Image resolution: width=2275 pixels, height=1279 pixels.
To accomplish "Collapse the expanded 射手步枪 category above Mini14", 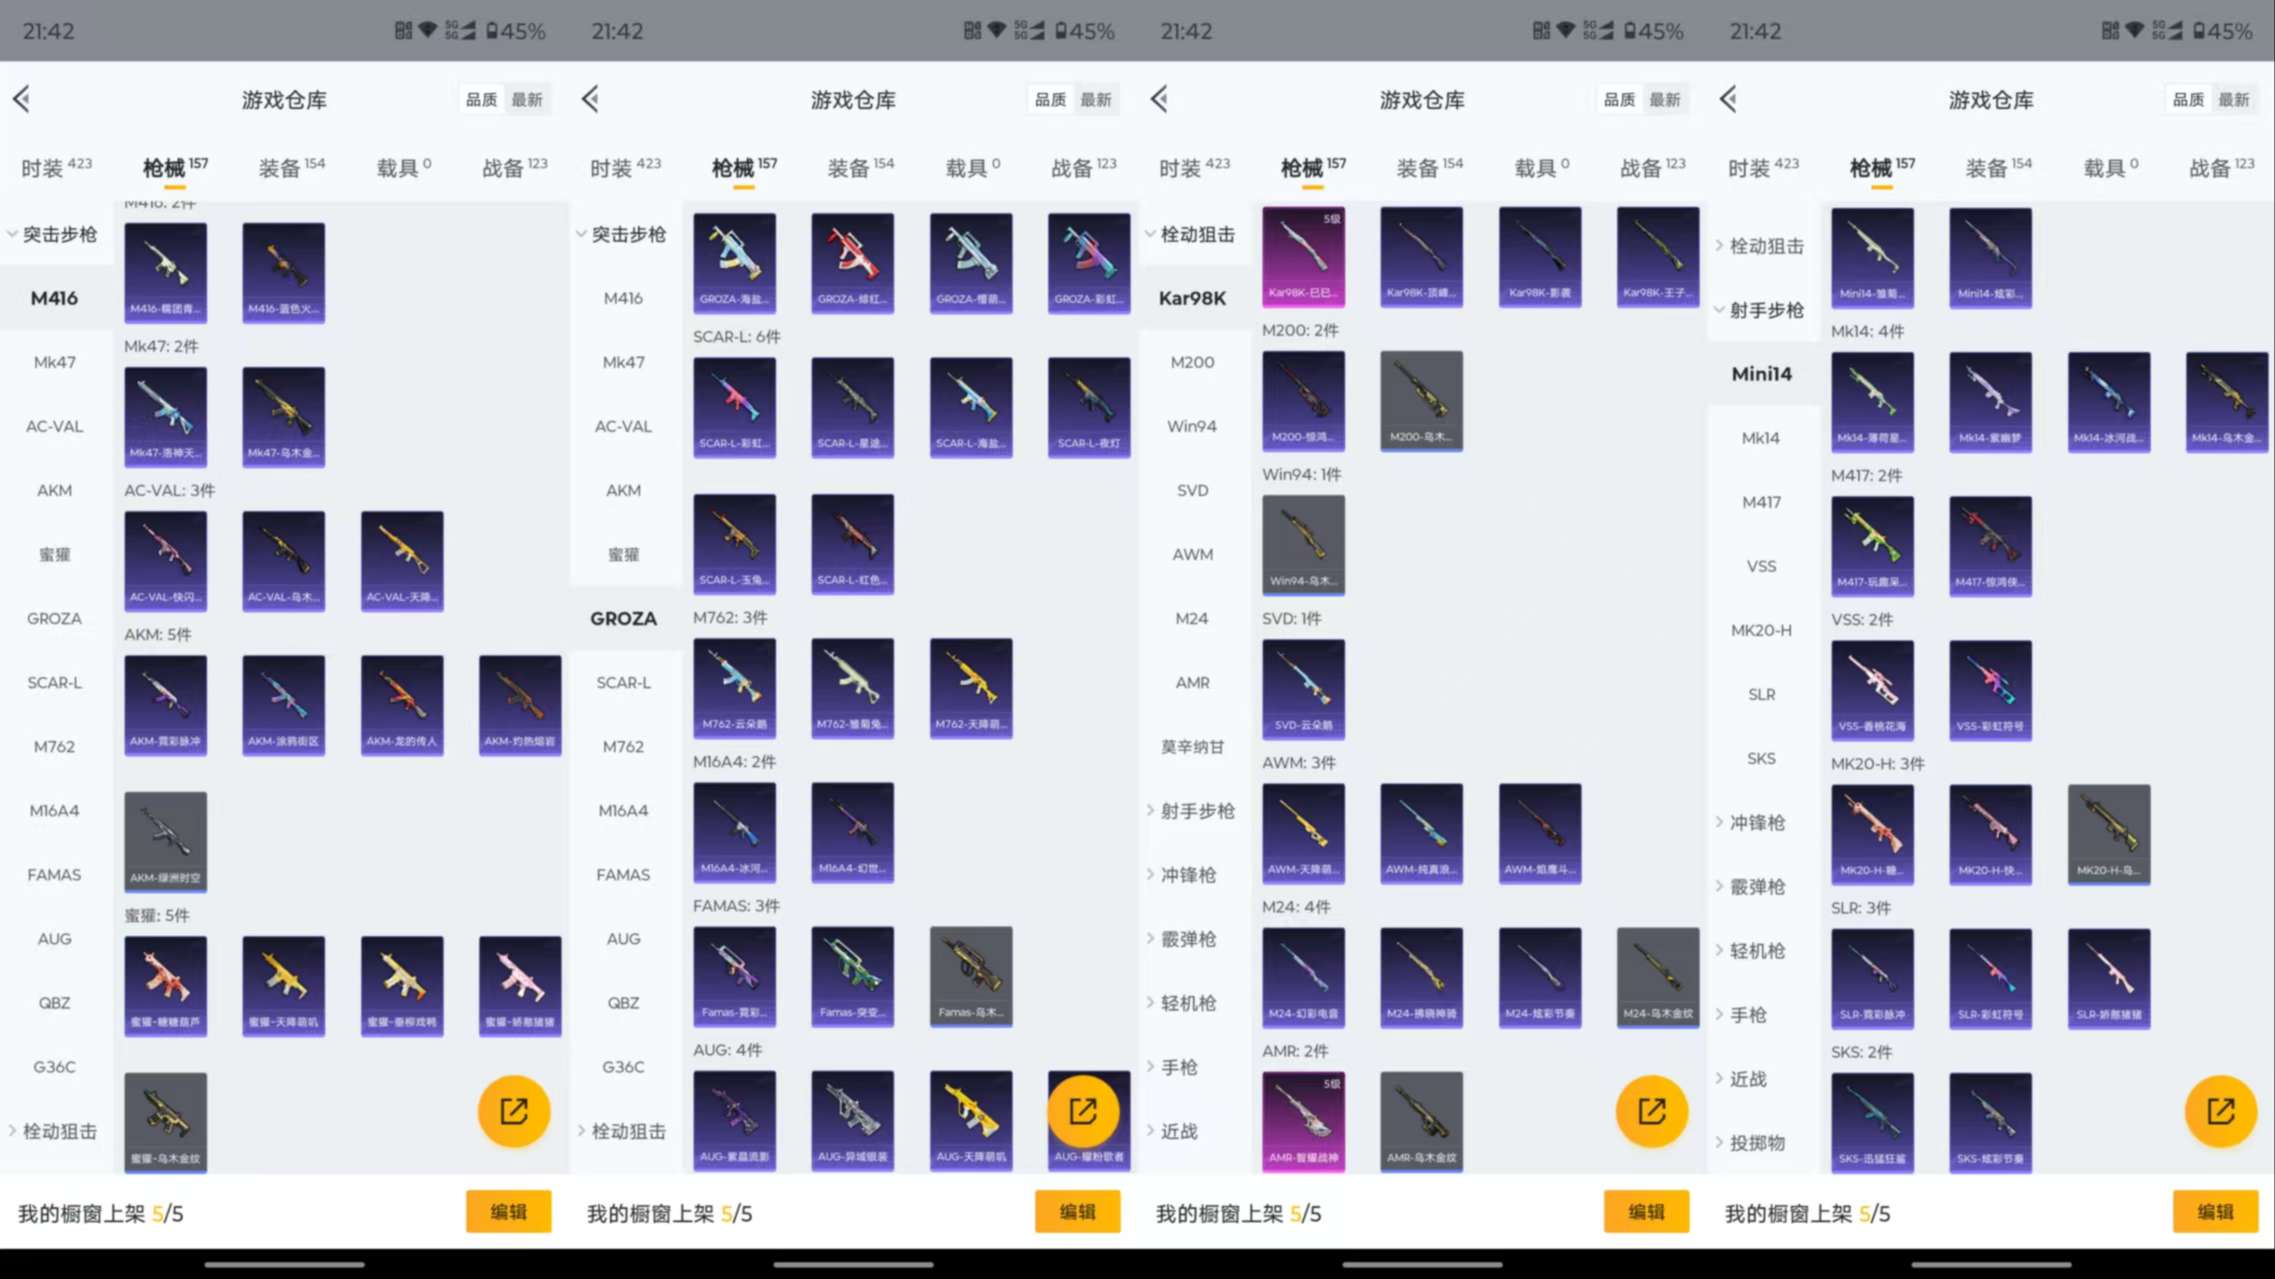I will (x=1765, y=310).
